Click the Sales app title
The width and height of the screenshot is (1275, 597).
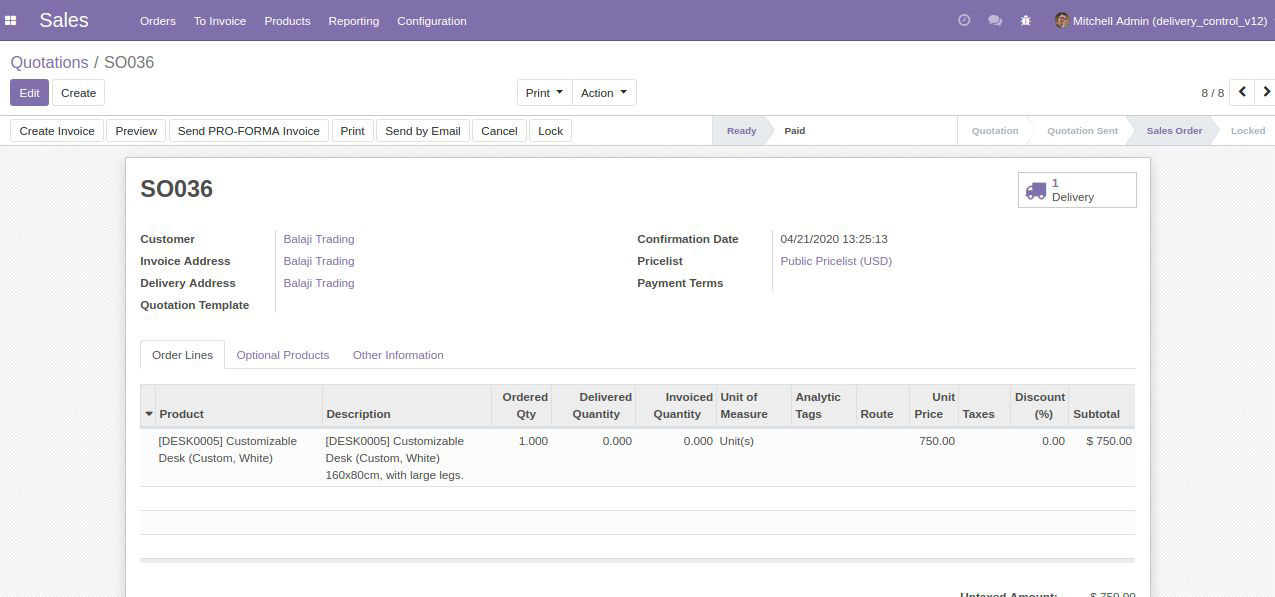(x=64, y=20)
